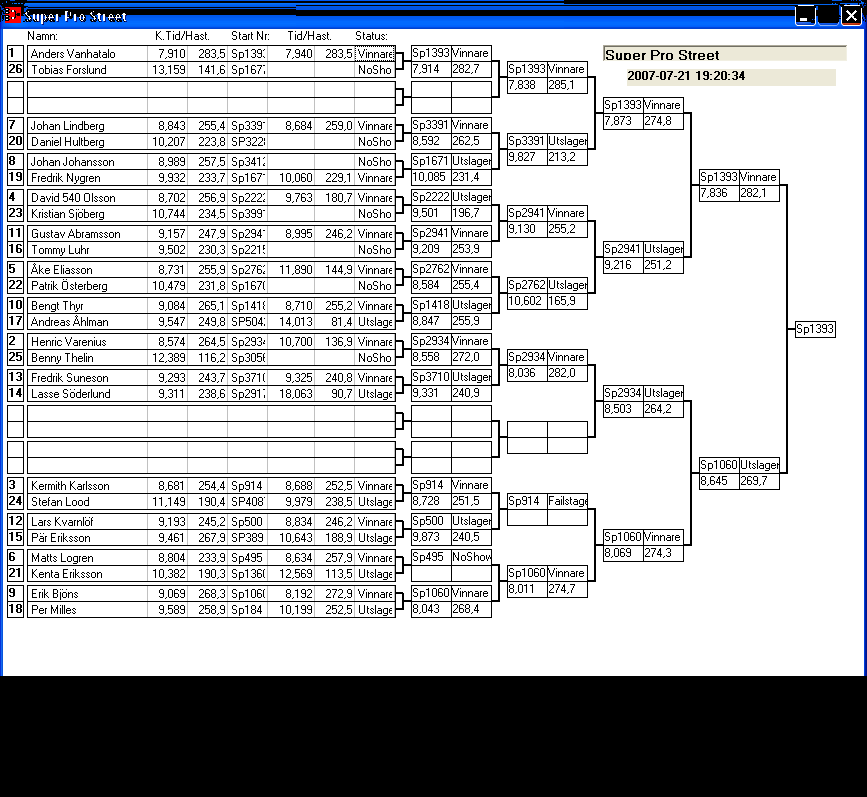Select the Henric Varenius name field
The height and width of the screenshot is (797, 867).
click(86, 342)
